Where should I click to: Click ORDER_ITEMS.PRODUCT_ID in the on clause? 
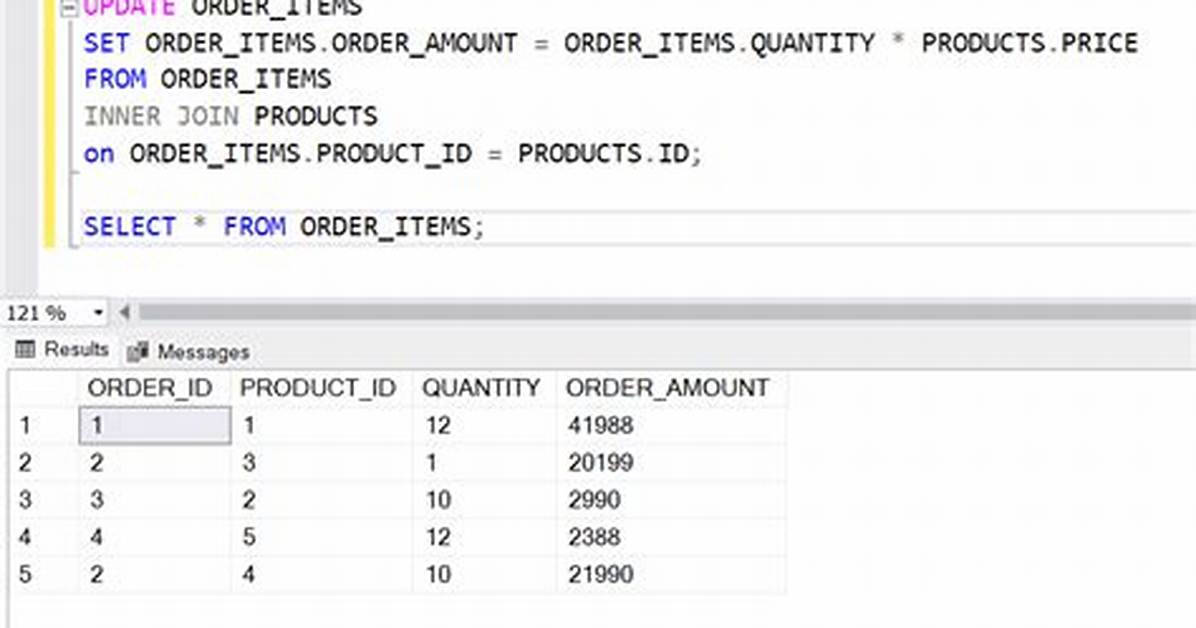point(301,153)
